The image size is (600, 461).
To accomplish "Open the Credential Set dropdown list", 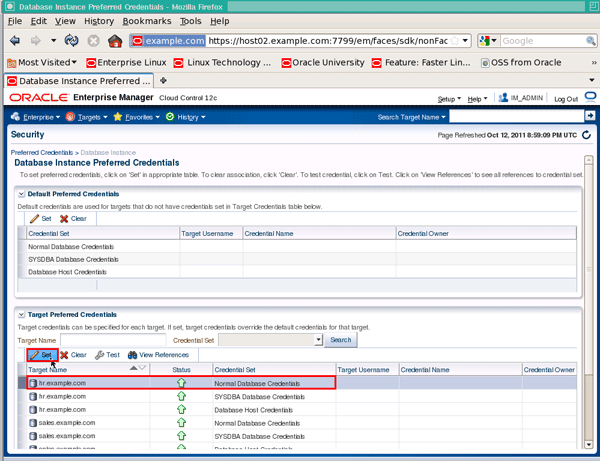I will (x=318, y=340).
